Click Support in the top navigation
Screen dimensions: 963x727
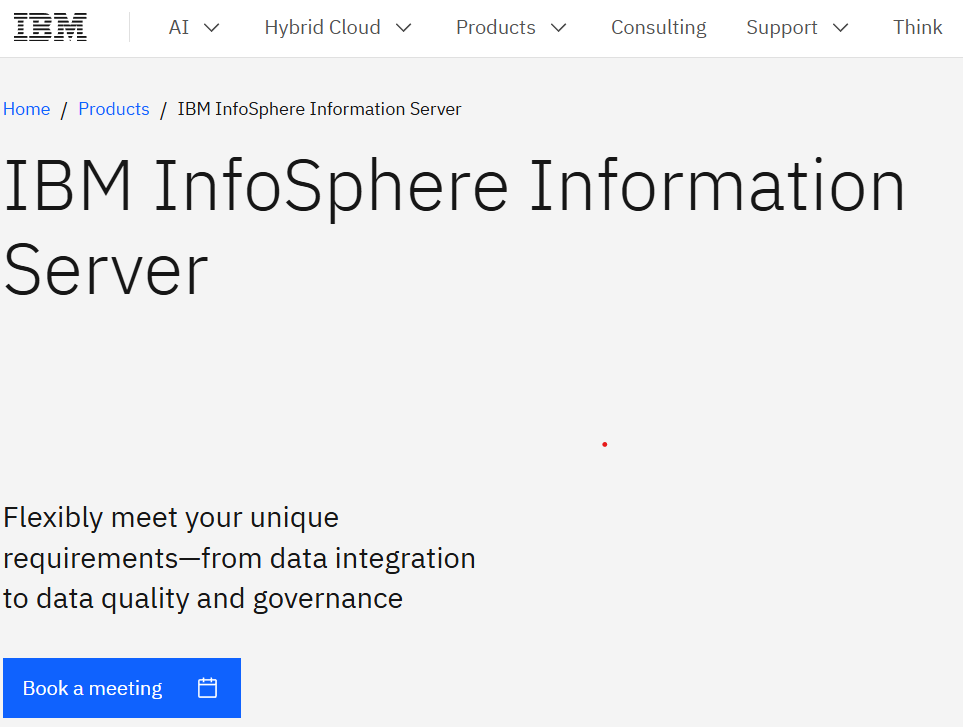tap(782, 27)
